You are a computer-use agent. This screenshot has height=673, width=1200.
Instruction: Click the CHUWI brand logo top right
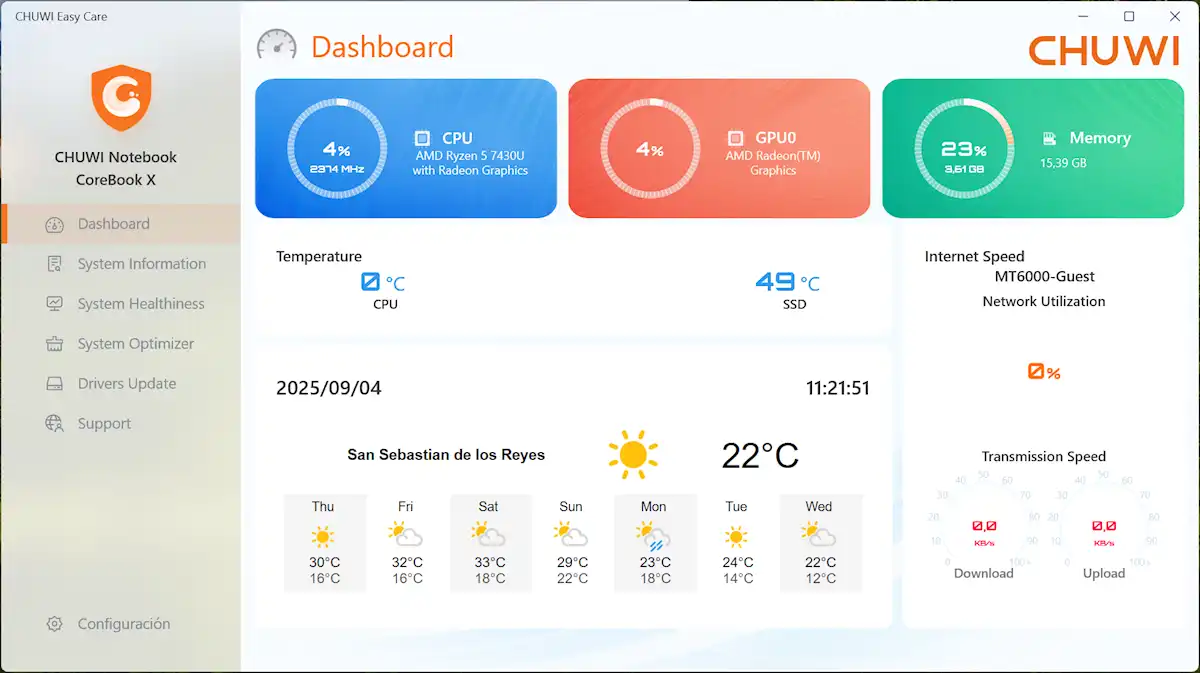click(x=1104, y=50)
